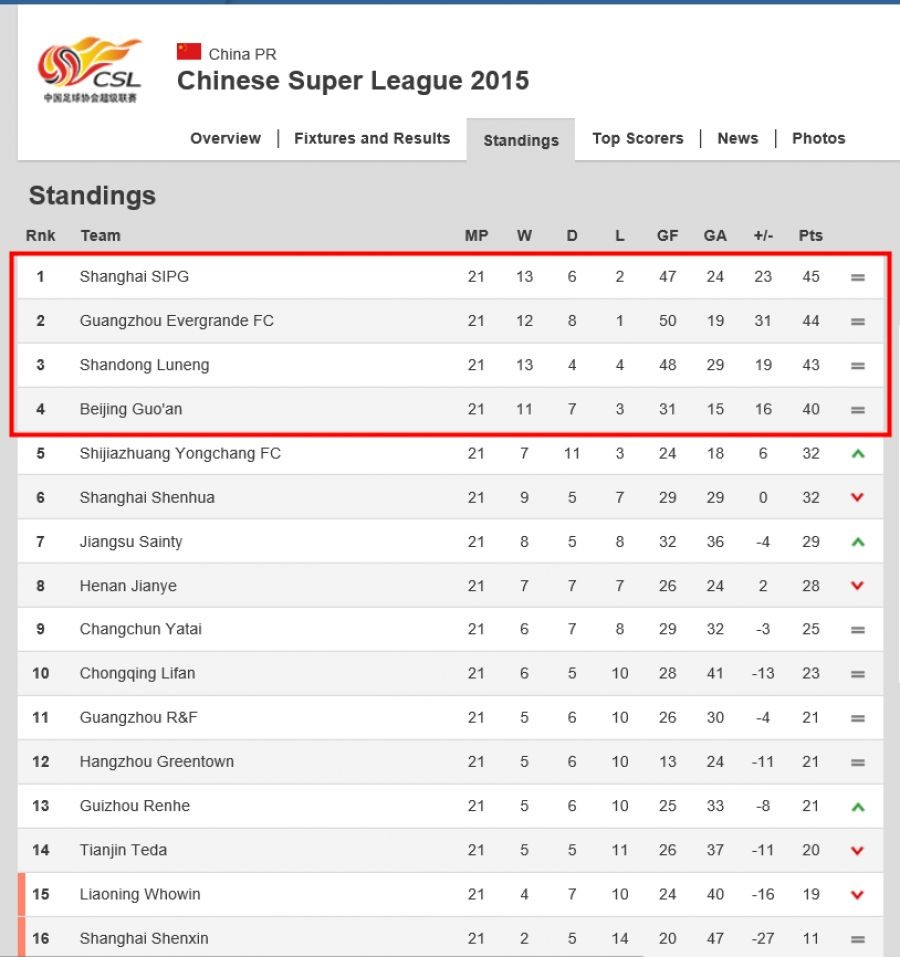The image size is (900, 957).
Task: Switch to Fixtures and Results tab
Action: tap(372, 139)
